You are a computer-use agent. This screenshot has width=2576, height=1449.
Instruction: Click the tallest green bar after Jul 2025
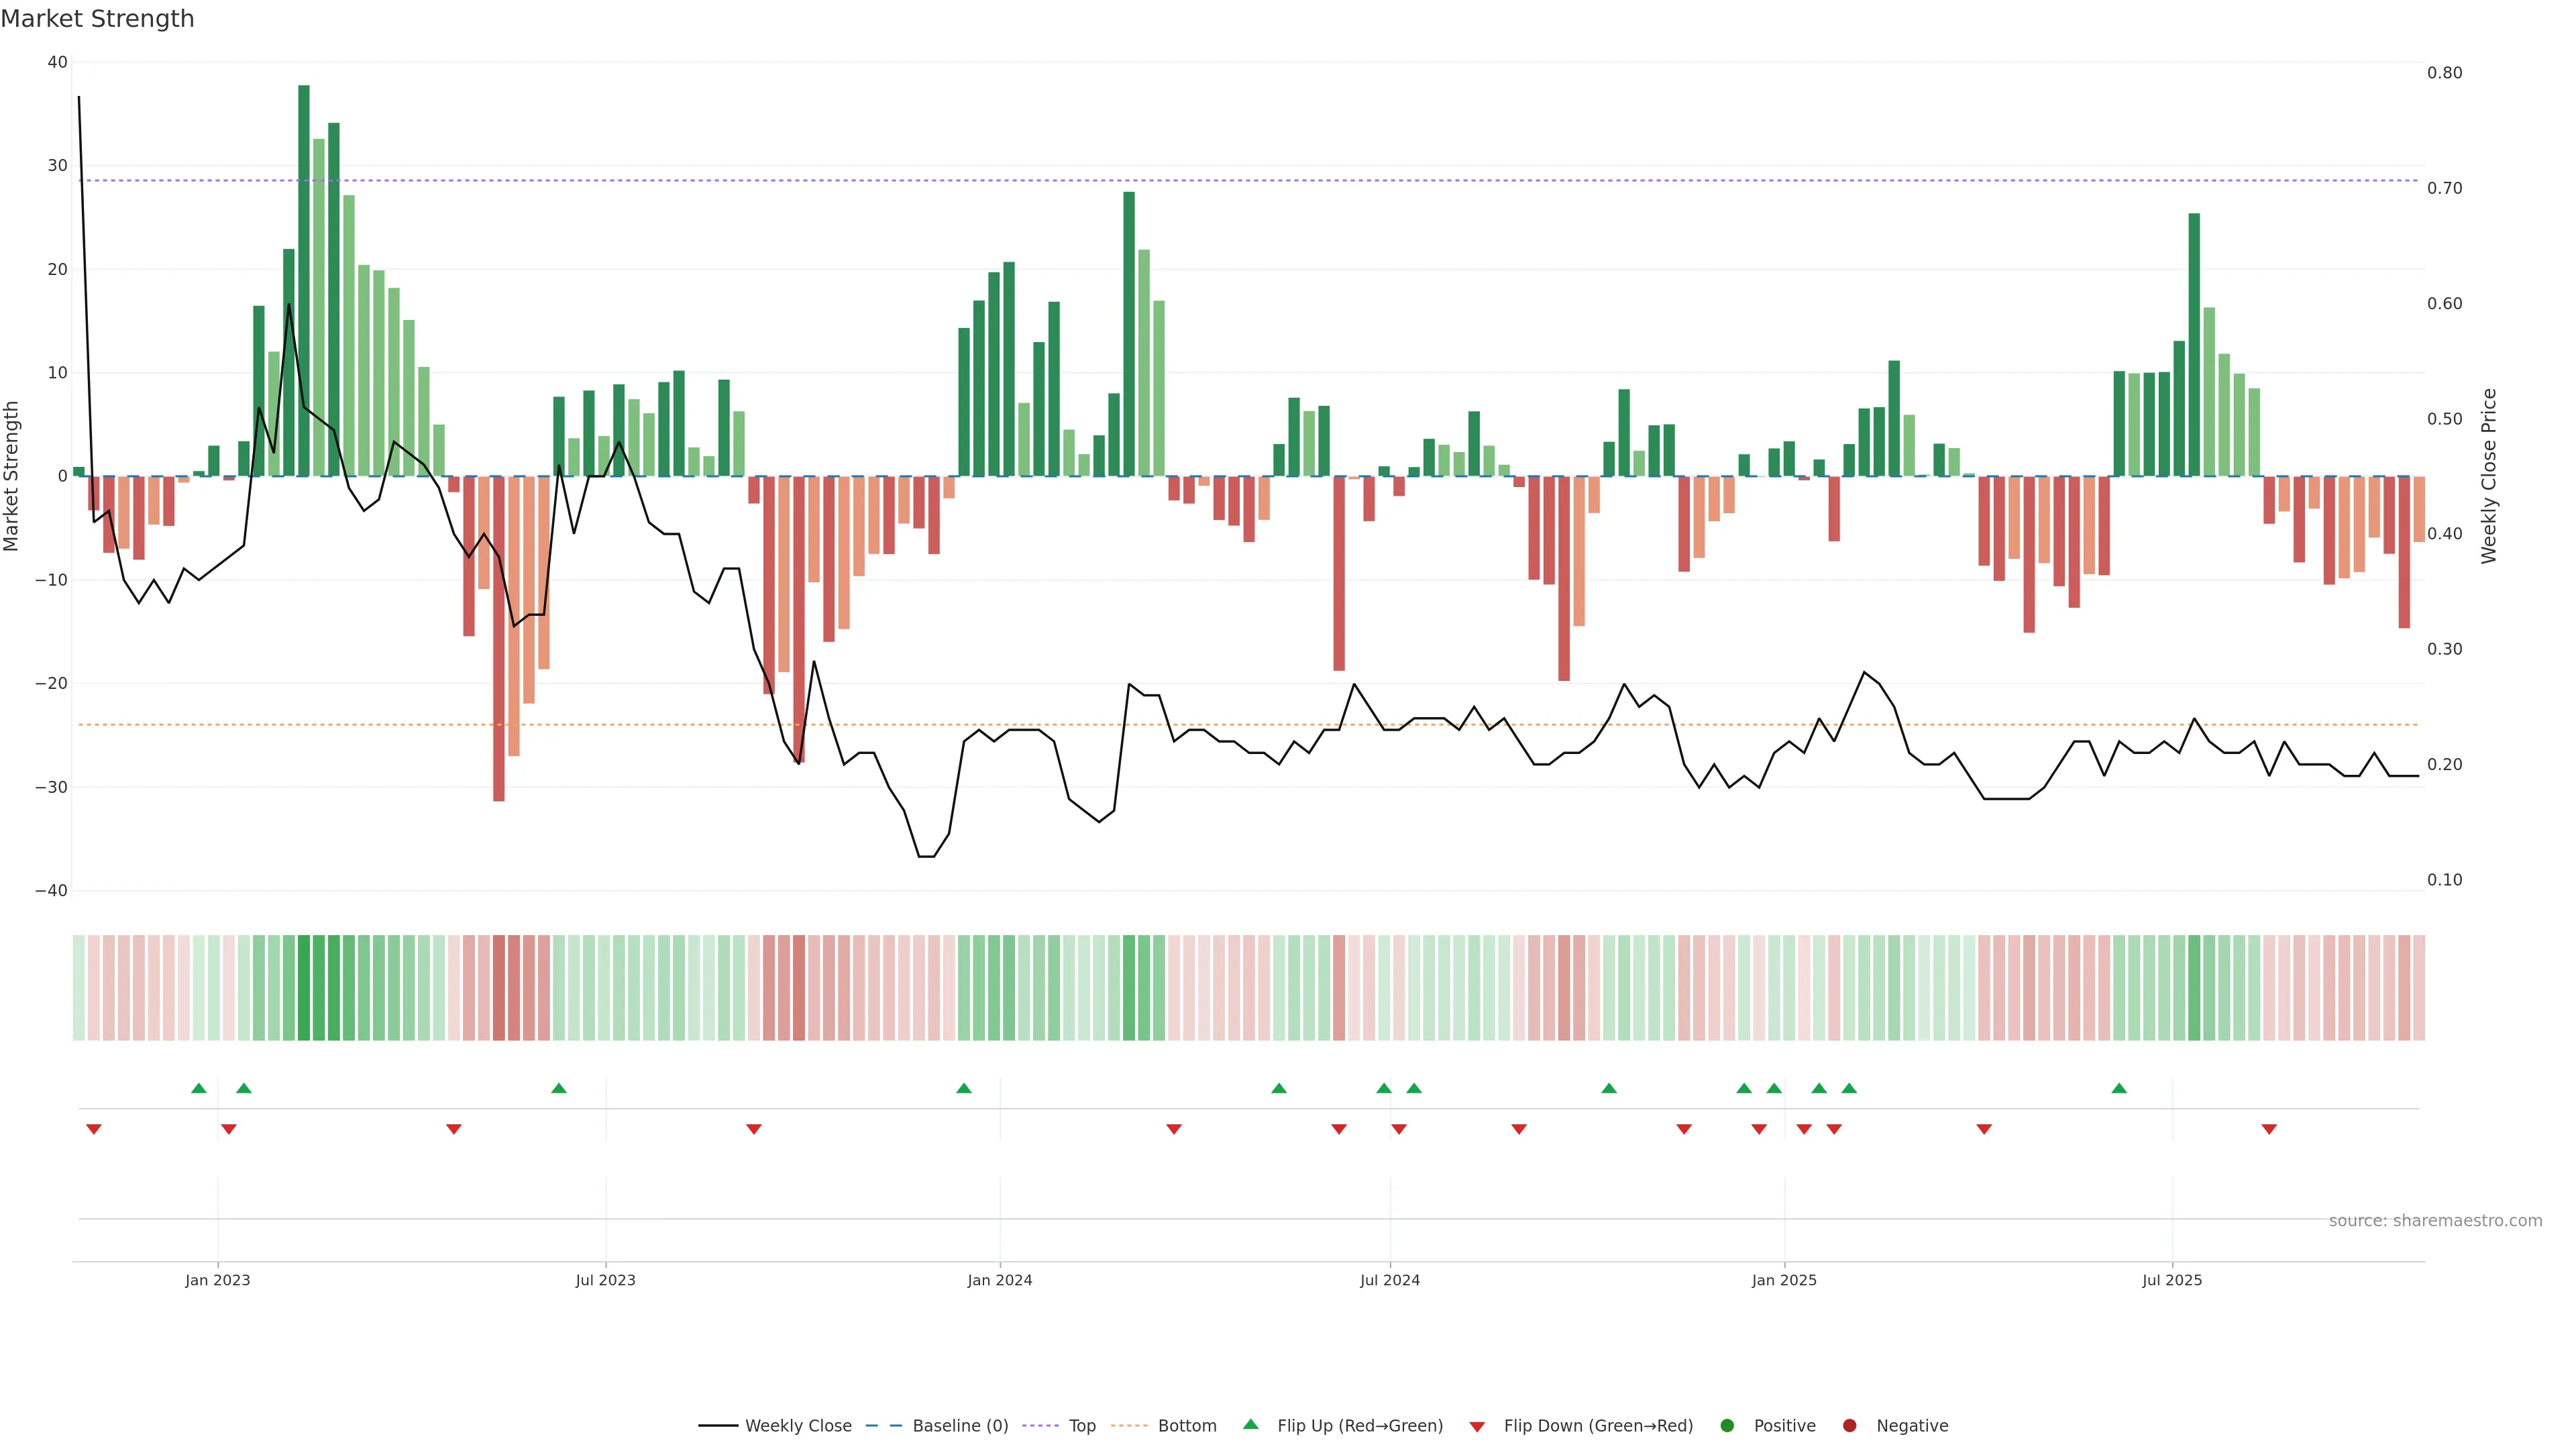pos(2194,344)
